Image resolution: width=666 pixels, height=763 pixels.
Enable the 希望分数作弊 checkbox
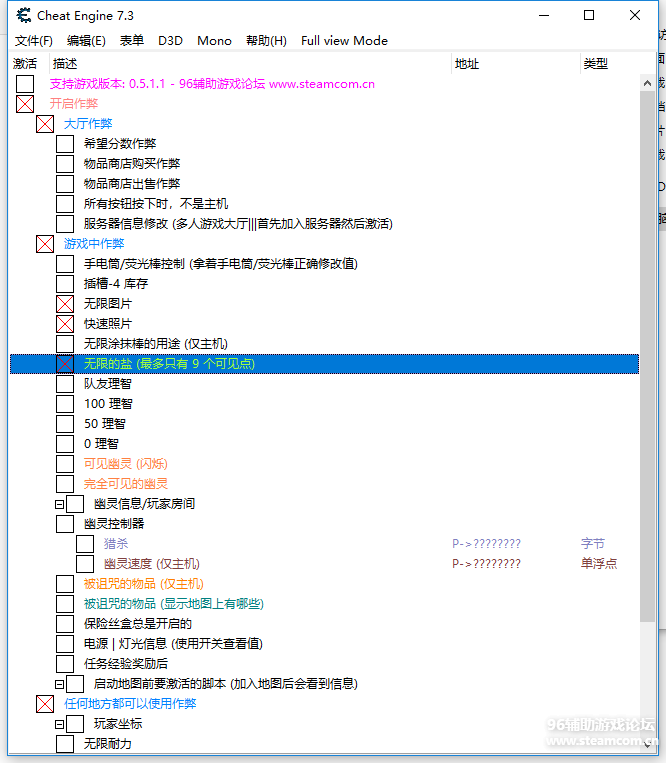pyautogui.click(x=65, y=144)
